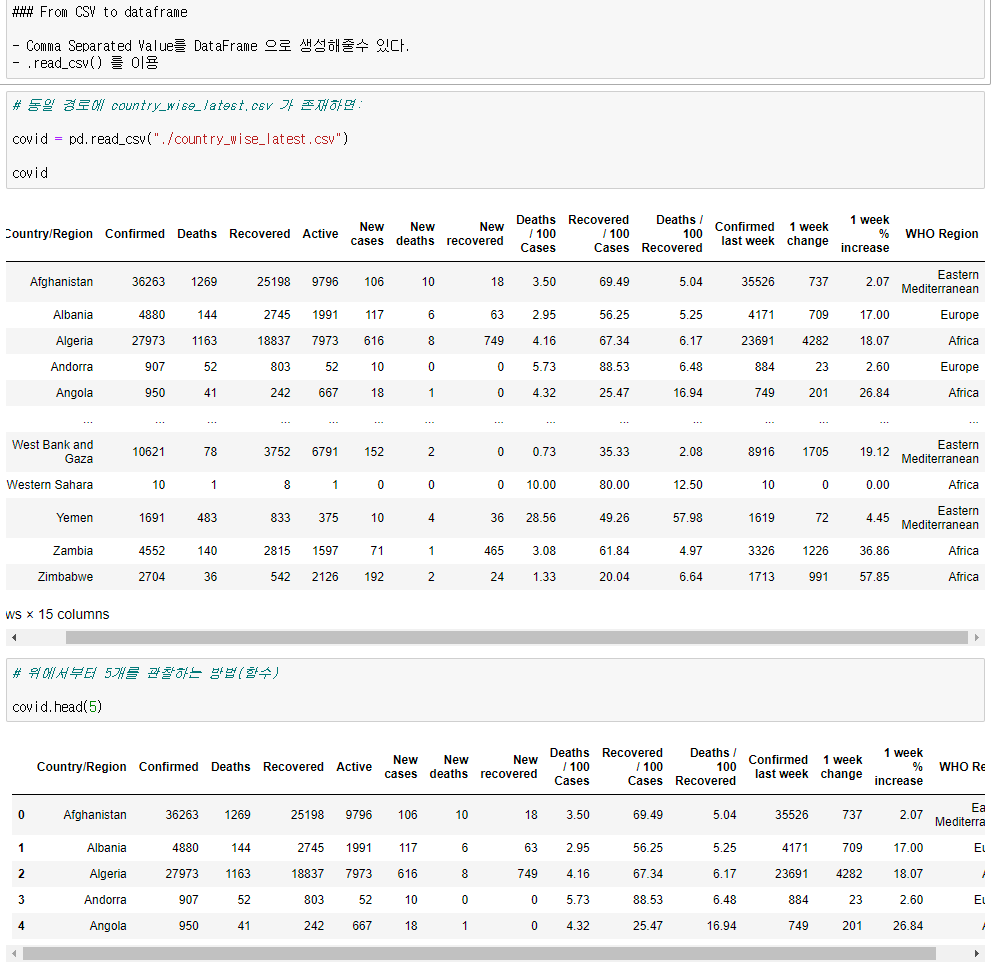Click 'Deaths' column header in first table
Image resolution: width=992 pixels, height=966 pixels.
[197, 233]
